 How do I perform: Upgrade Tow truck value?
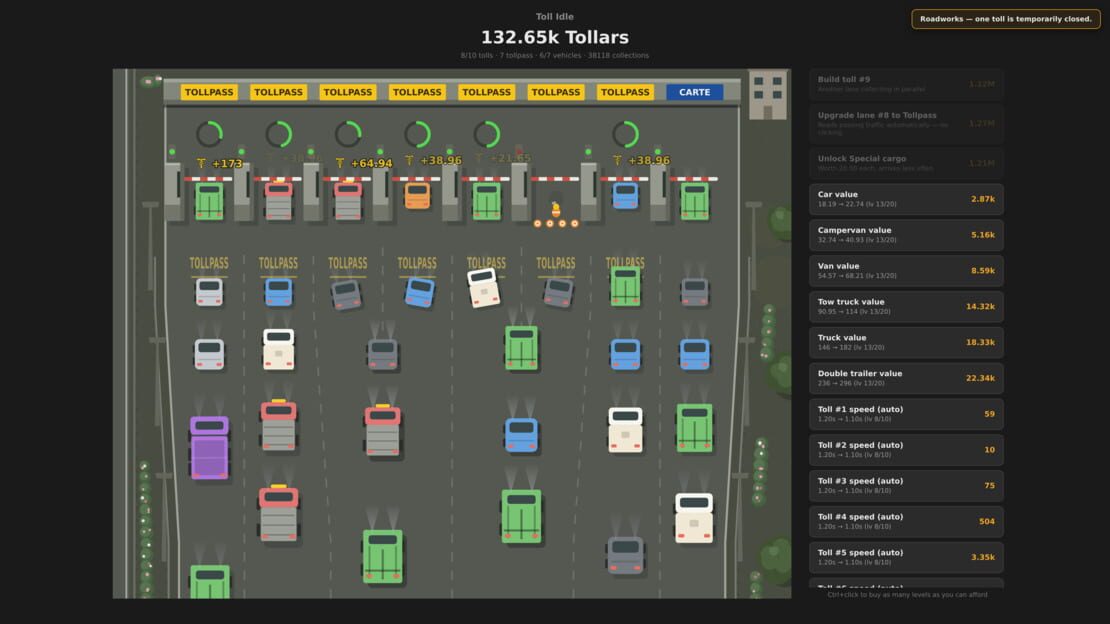click(x=906, y=307)
